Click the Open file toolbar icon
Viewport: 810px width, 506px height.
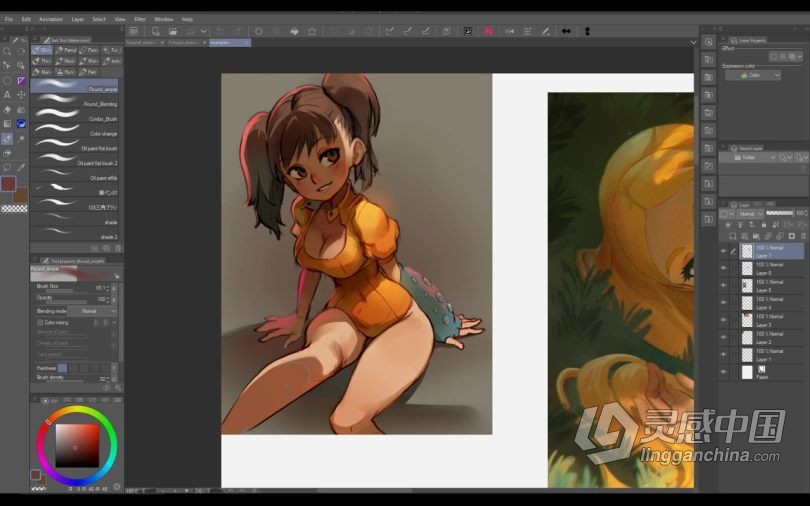point(173,31)
